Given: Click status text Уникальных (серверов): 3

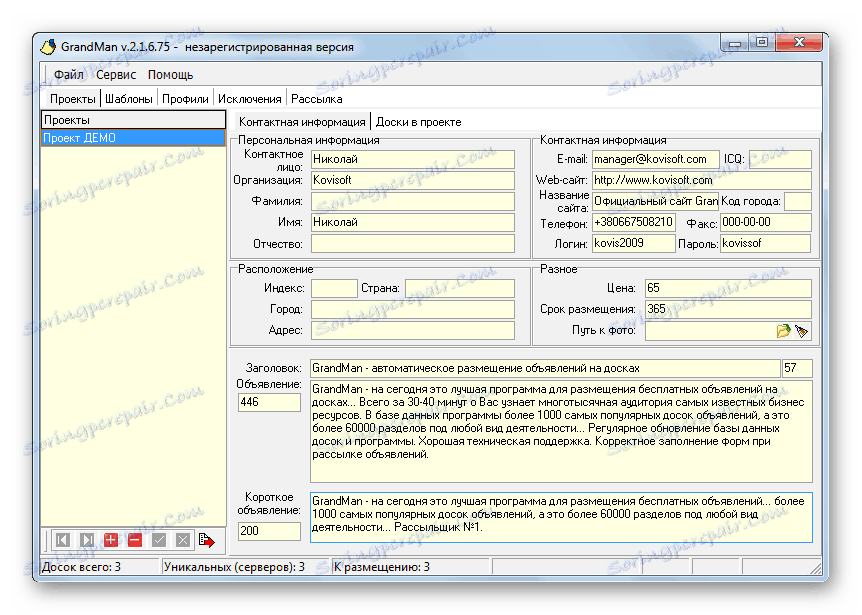Looking at the screenshot, I should pyautogui.click(x=234, y=567).
